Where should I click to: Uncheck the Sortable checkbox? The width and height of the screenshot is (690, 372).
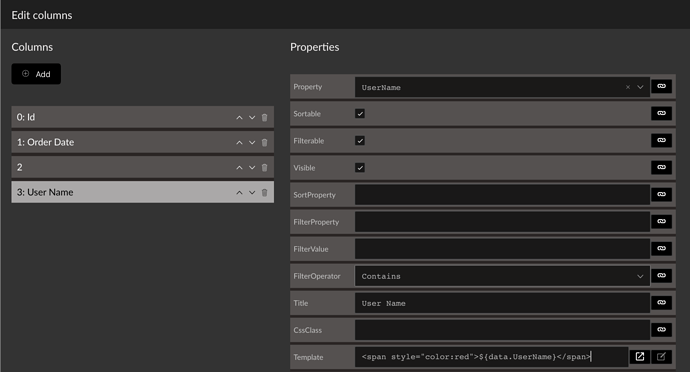click(x=360, y=114)
